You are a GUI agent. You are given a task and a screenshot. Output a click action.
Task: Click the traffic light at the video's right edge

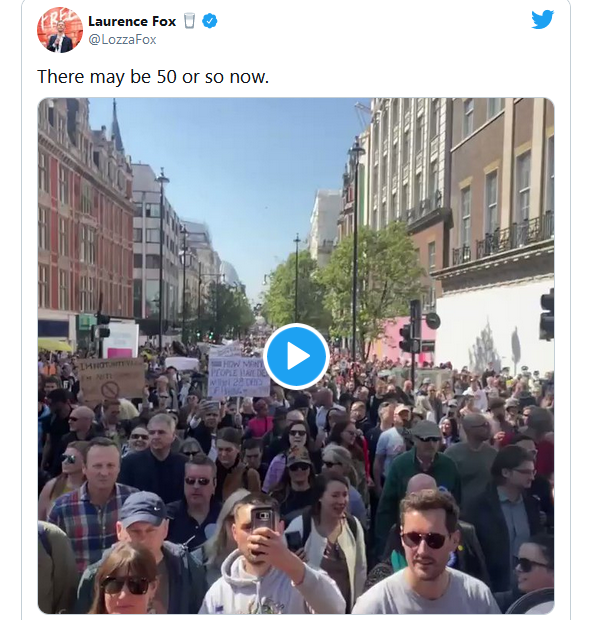[x=547, y=314]
